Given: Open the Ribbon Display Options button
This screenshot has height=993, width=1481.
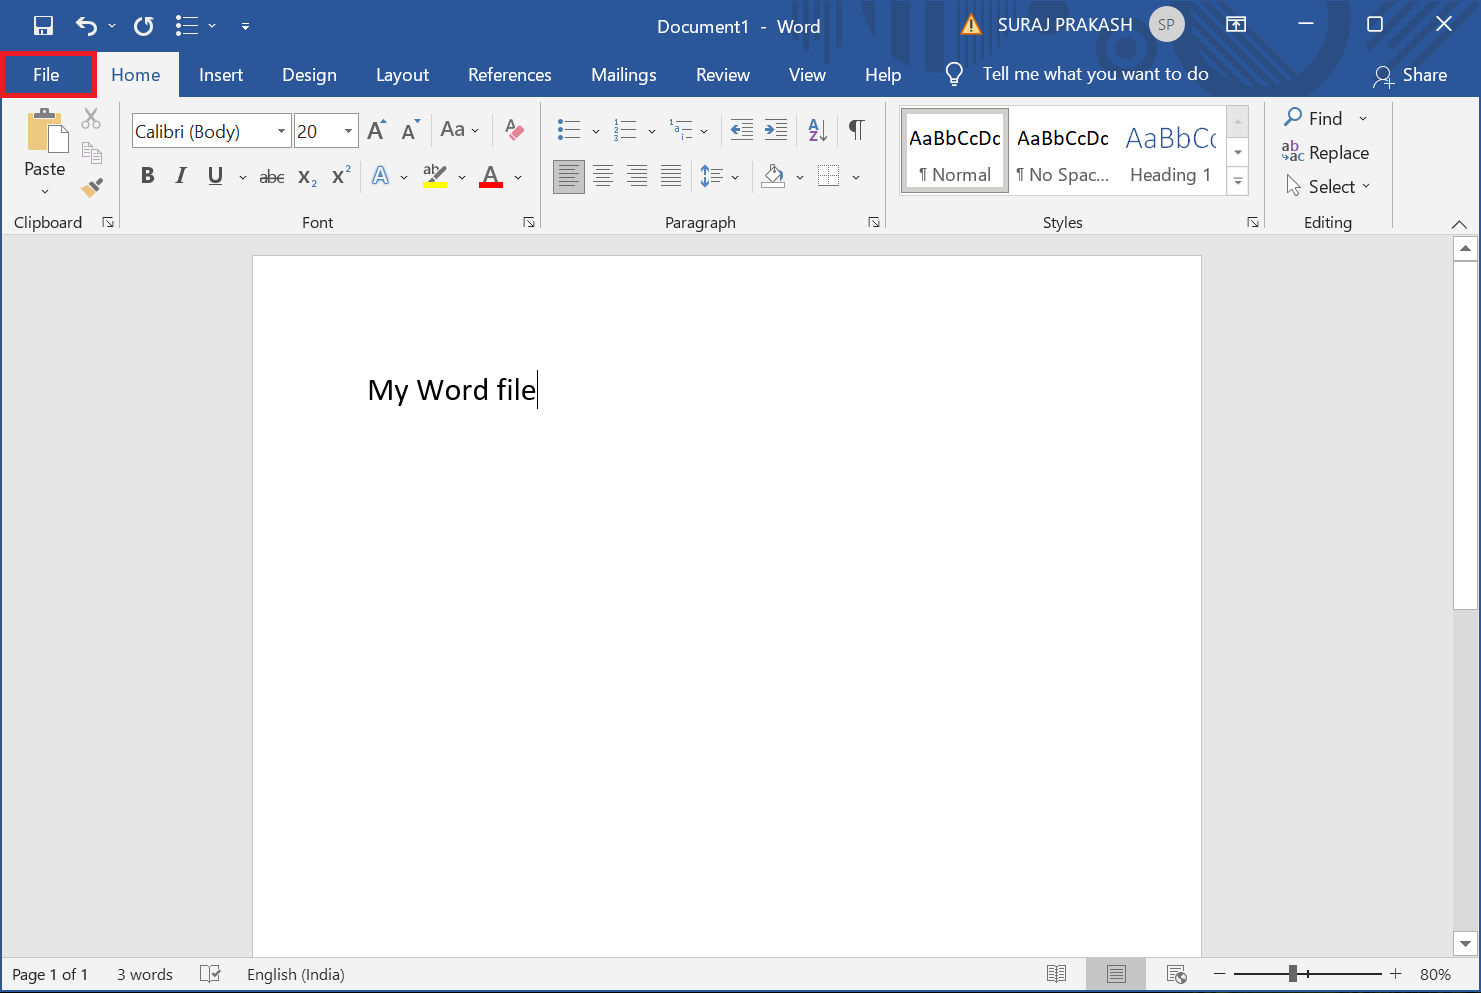Looking at the screenshot, I should pos(1236,25).
